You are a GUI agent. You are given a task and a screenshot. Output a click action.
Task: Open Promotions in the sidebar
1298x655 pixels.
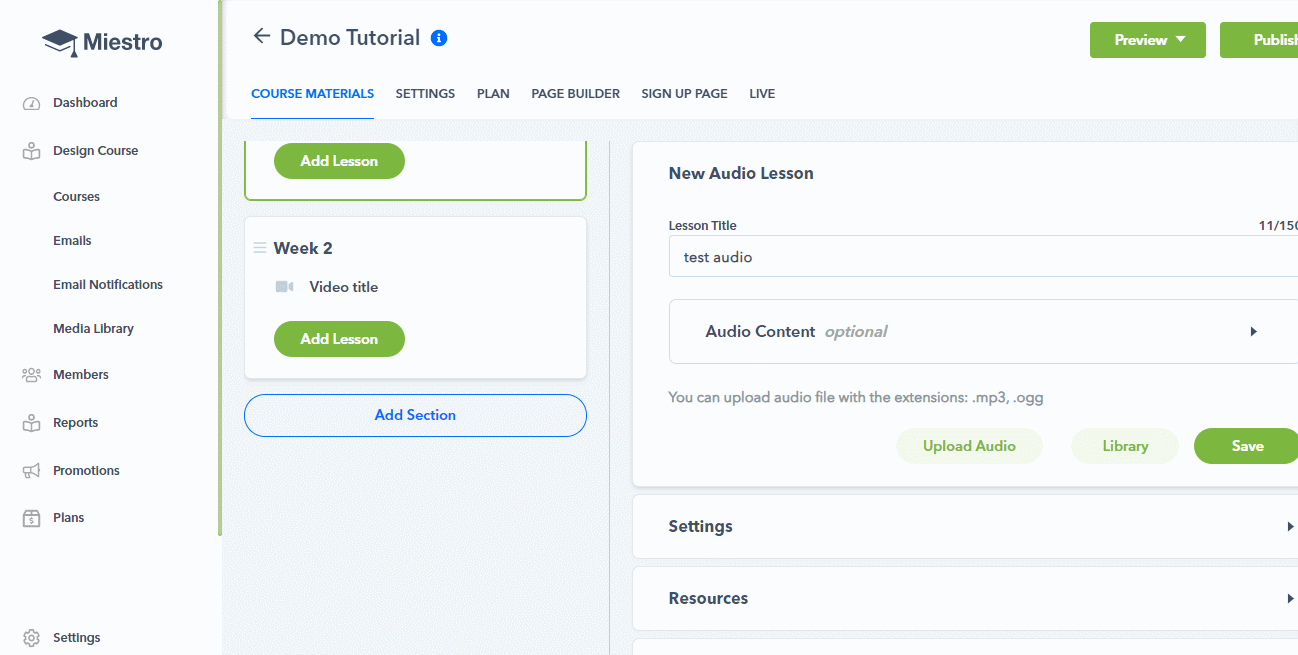click(86, 471)
